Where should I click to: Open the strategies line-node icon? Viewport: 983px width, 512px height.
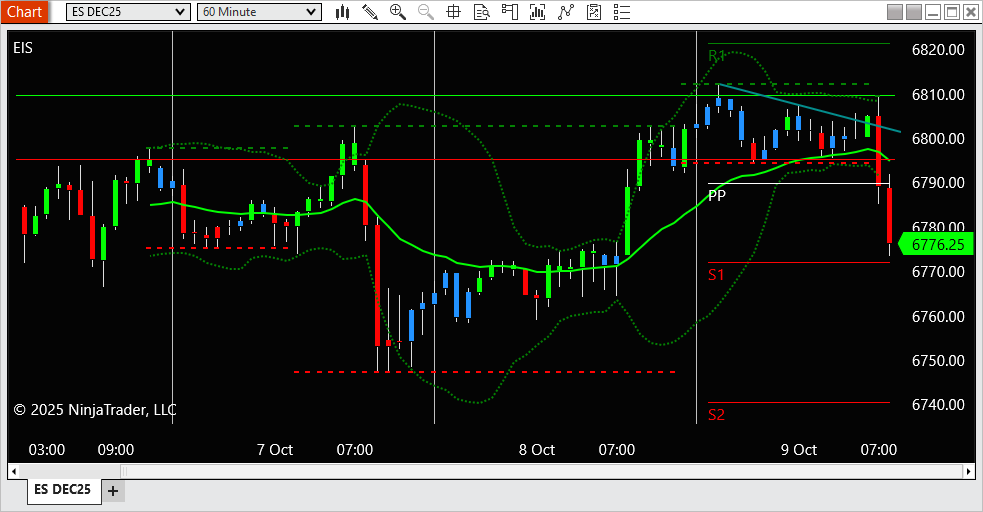coord(566,12)
